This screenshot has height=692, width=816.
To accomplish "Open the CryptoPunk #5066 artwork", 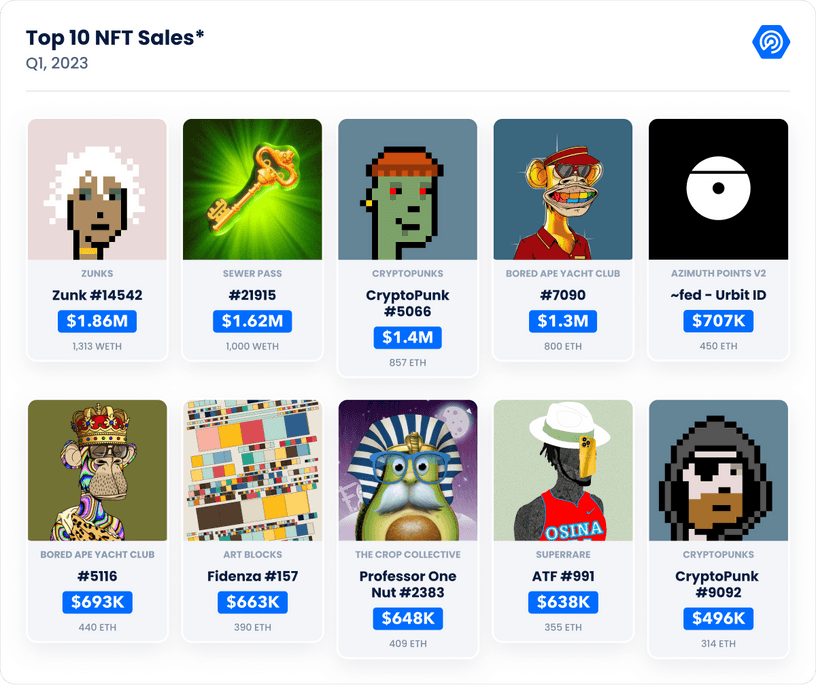I will click(407, 189).
